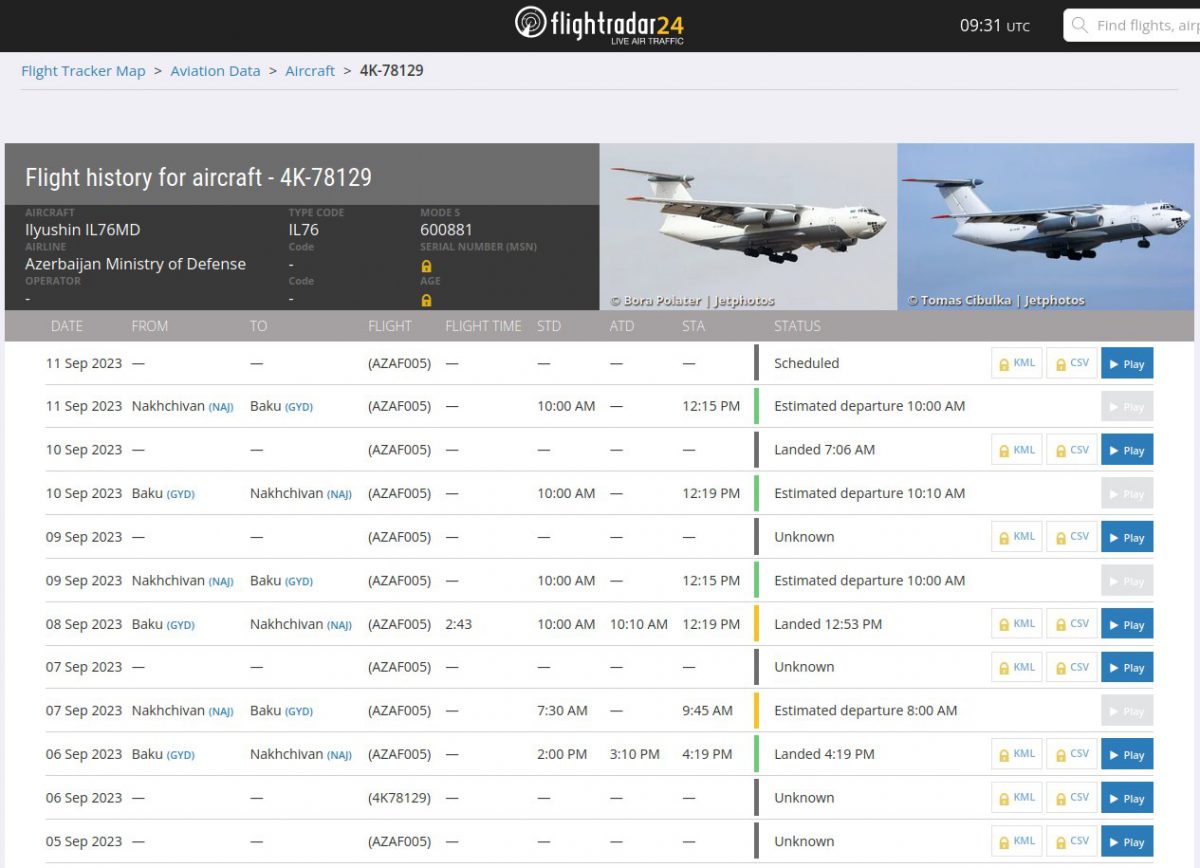The image size is (1200, 868).
Task: Click the age lock icon
Action: tap(426, 300)
